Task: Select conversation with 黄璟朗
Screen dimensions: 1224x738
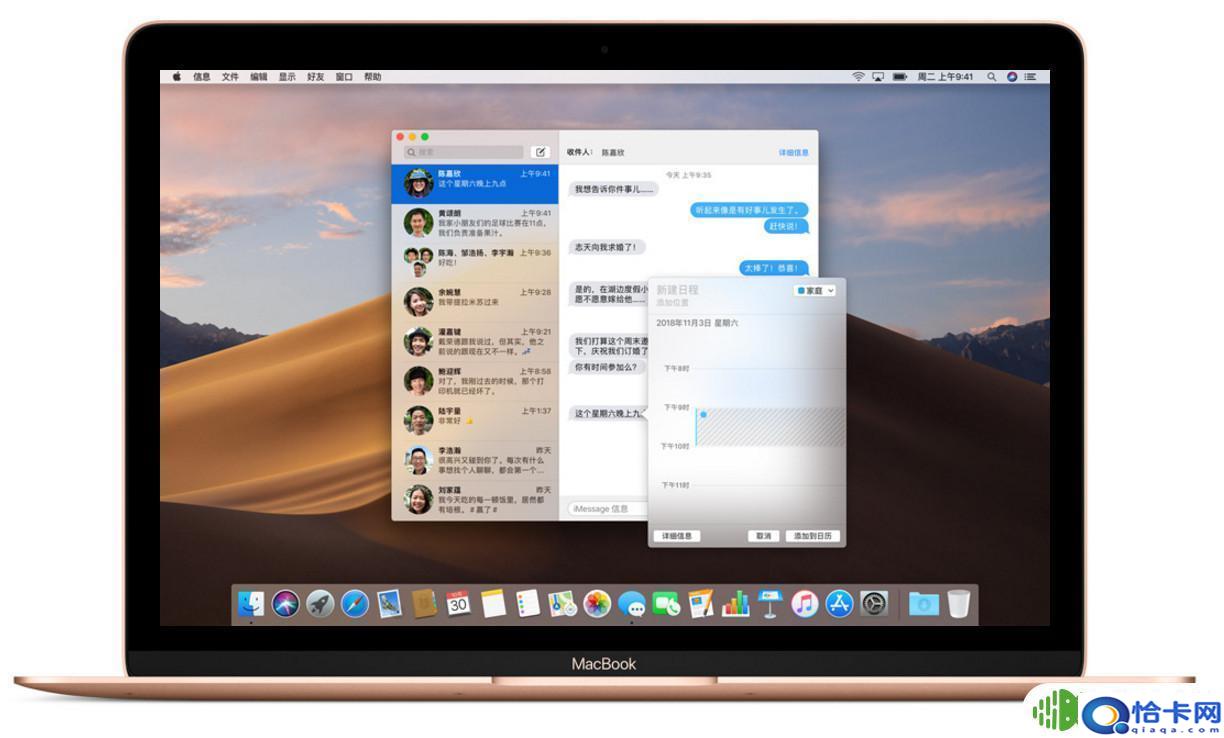Action: click(x=474, y=223)
